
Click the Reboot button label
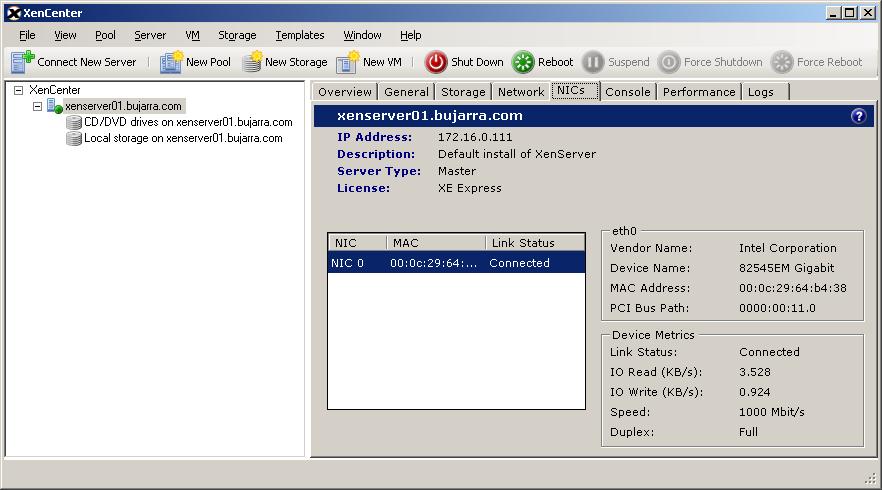[555, 62]
